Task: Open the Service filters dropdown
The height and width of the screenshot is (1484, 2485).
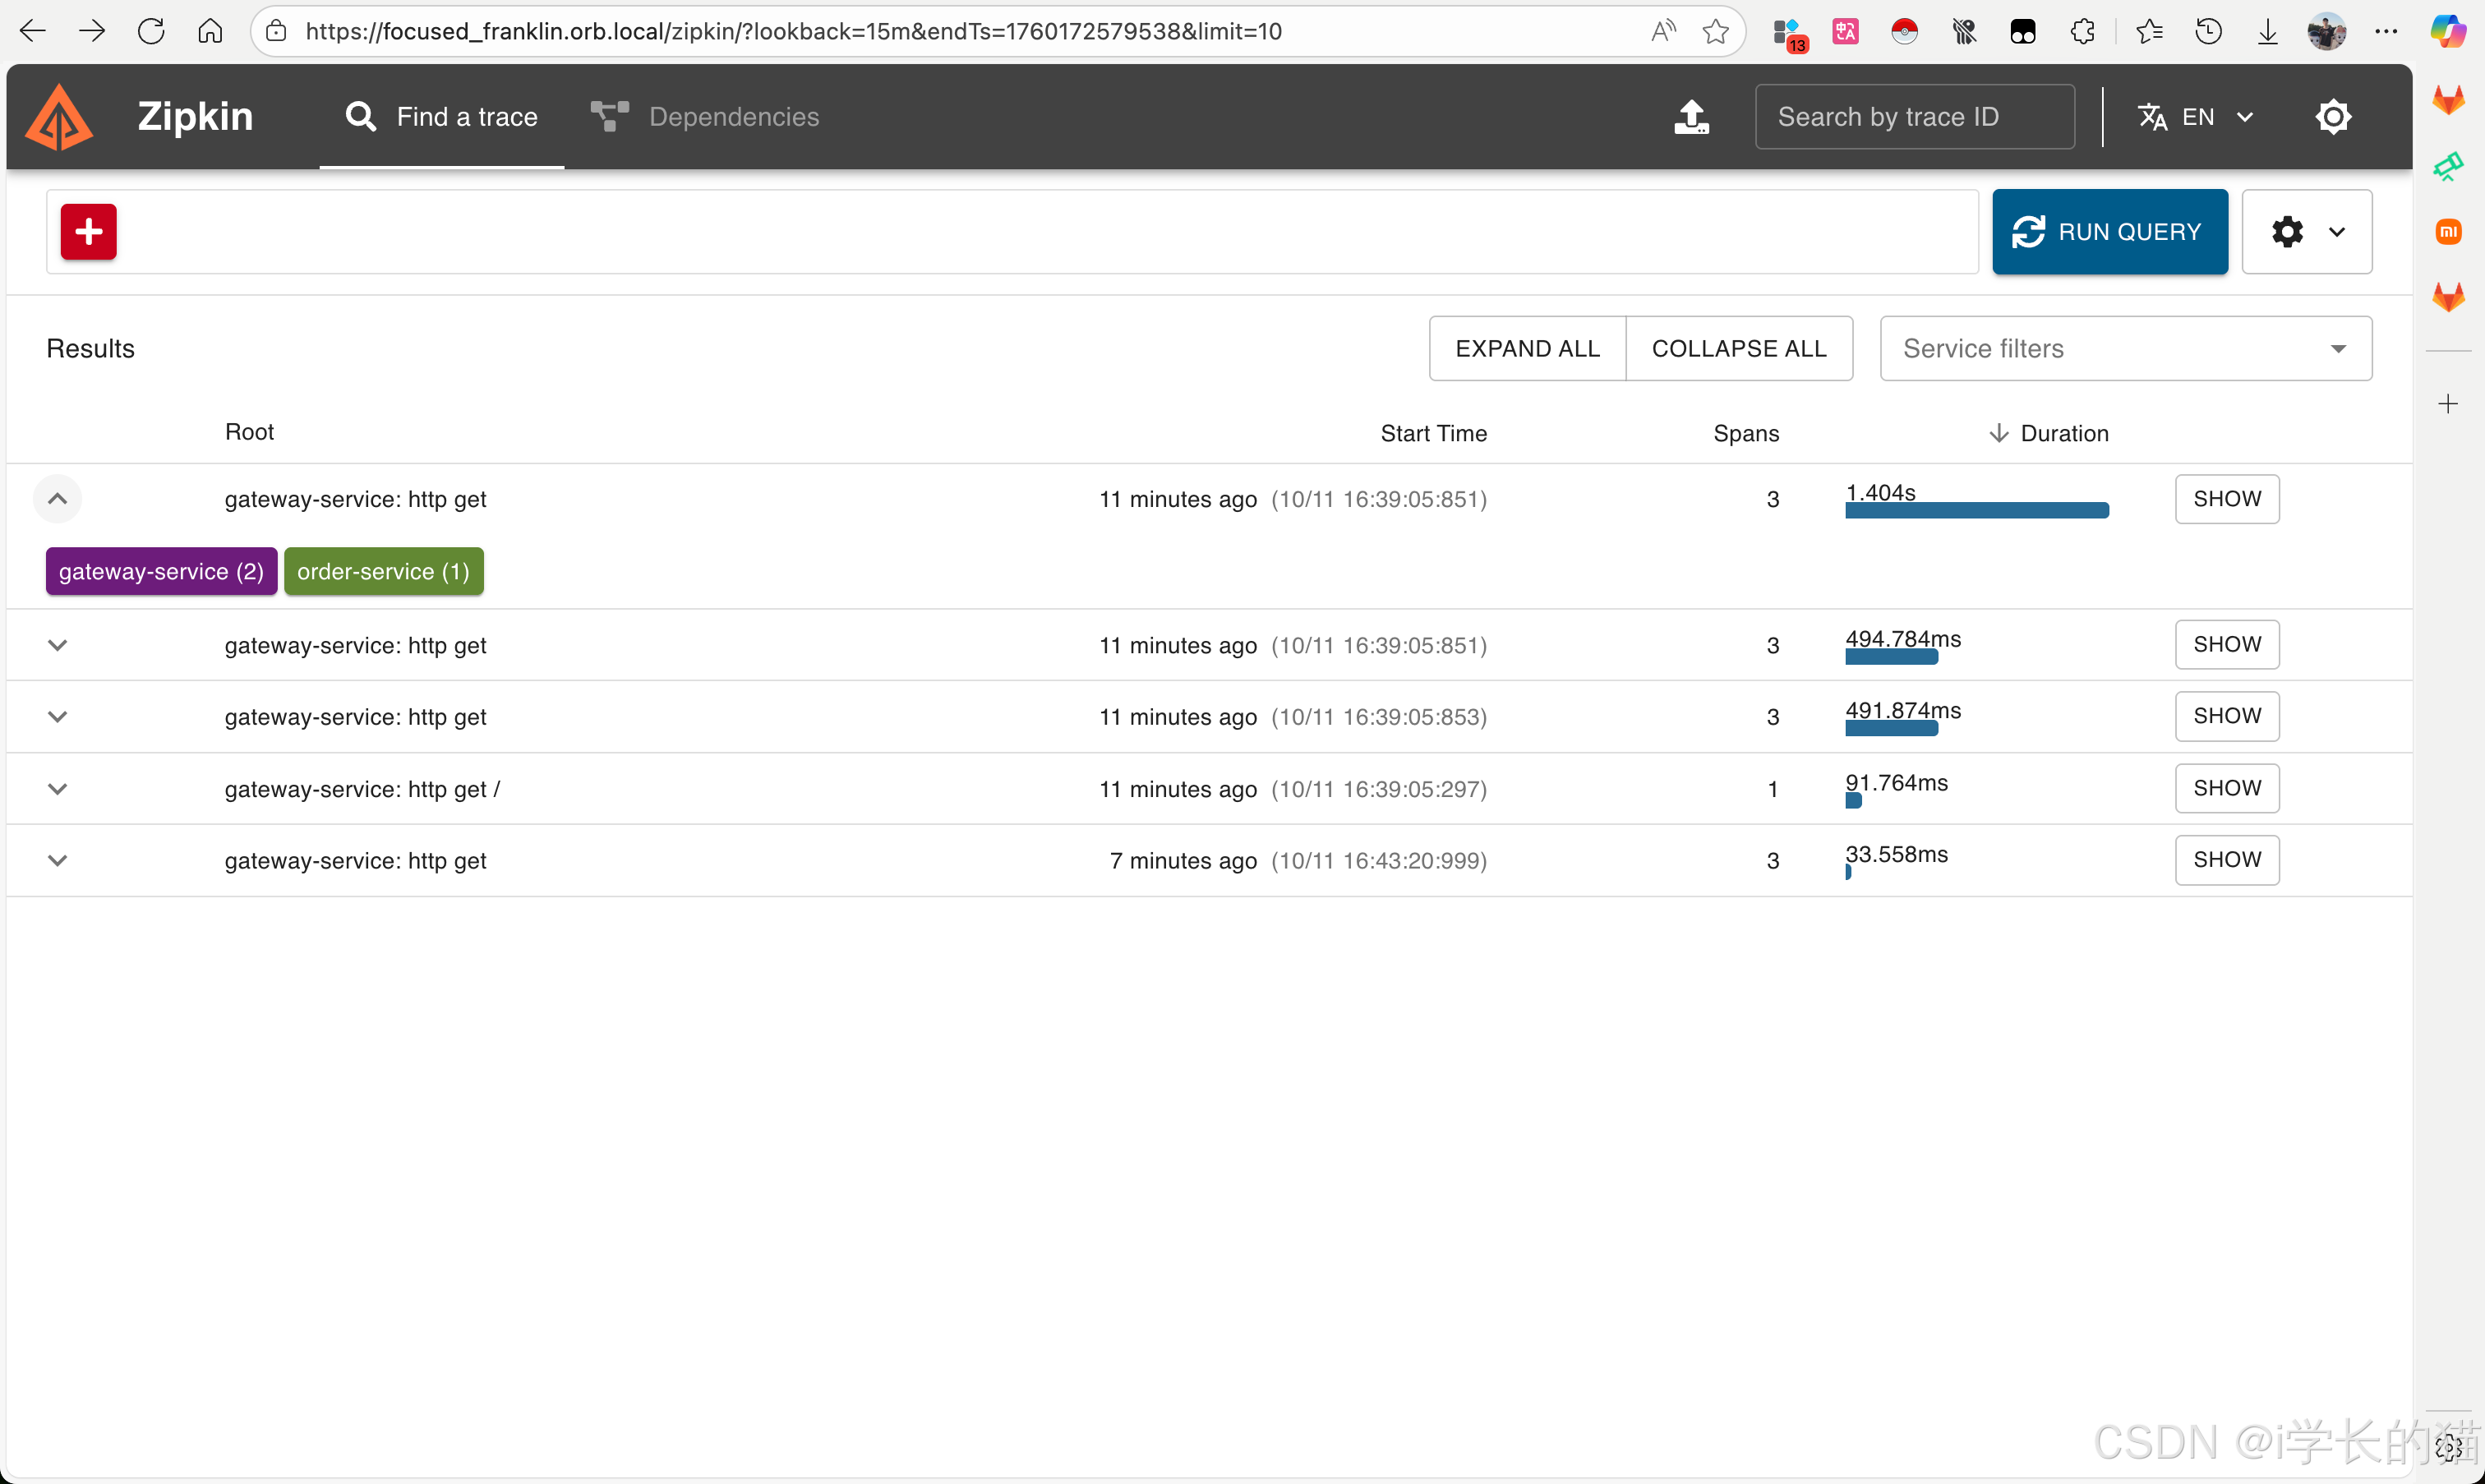Action: pyautogui.click(x=2125, y=348)
